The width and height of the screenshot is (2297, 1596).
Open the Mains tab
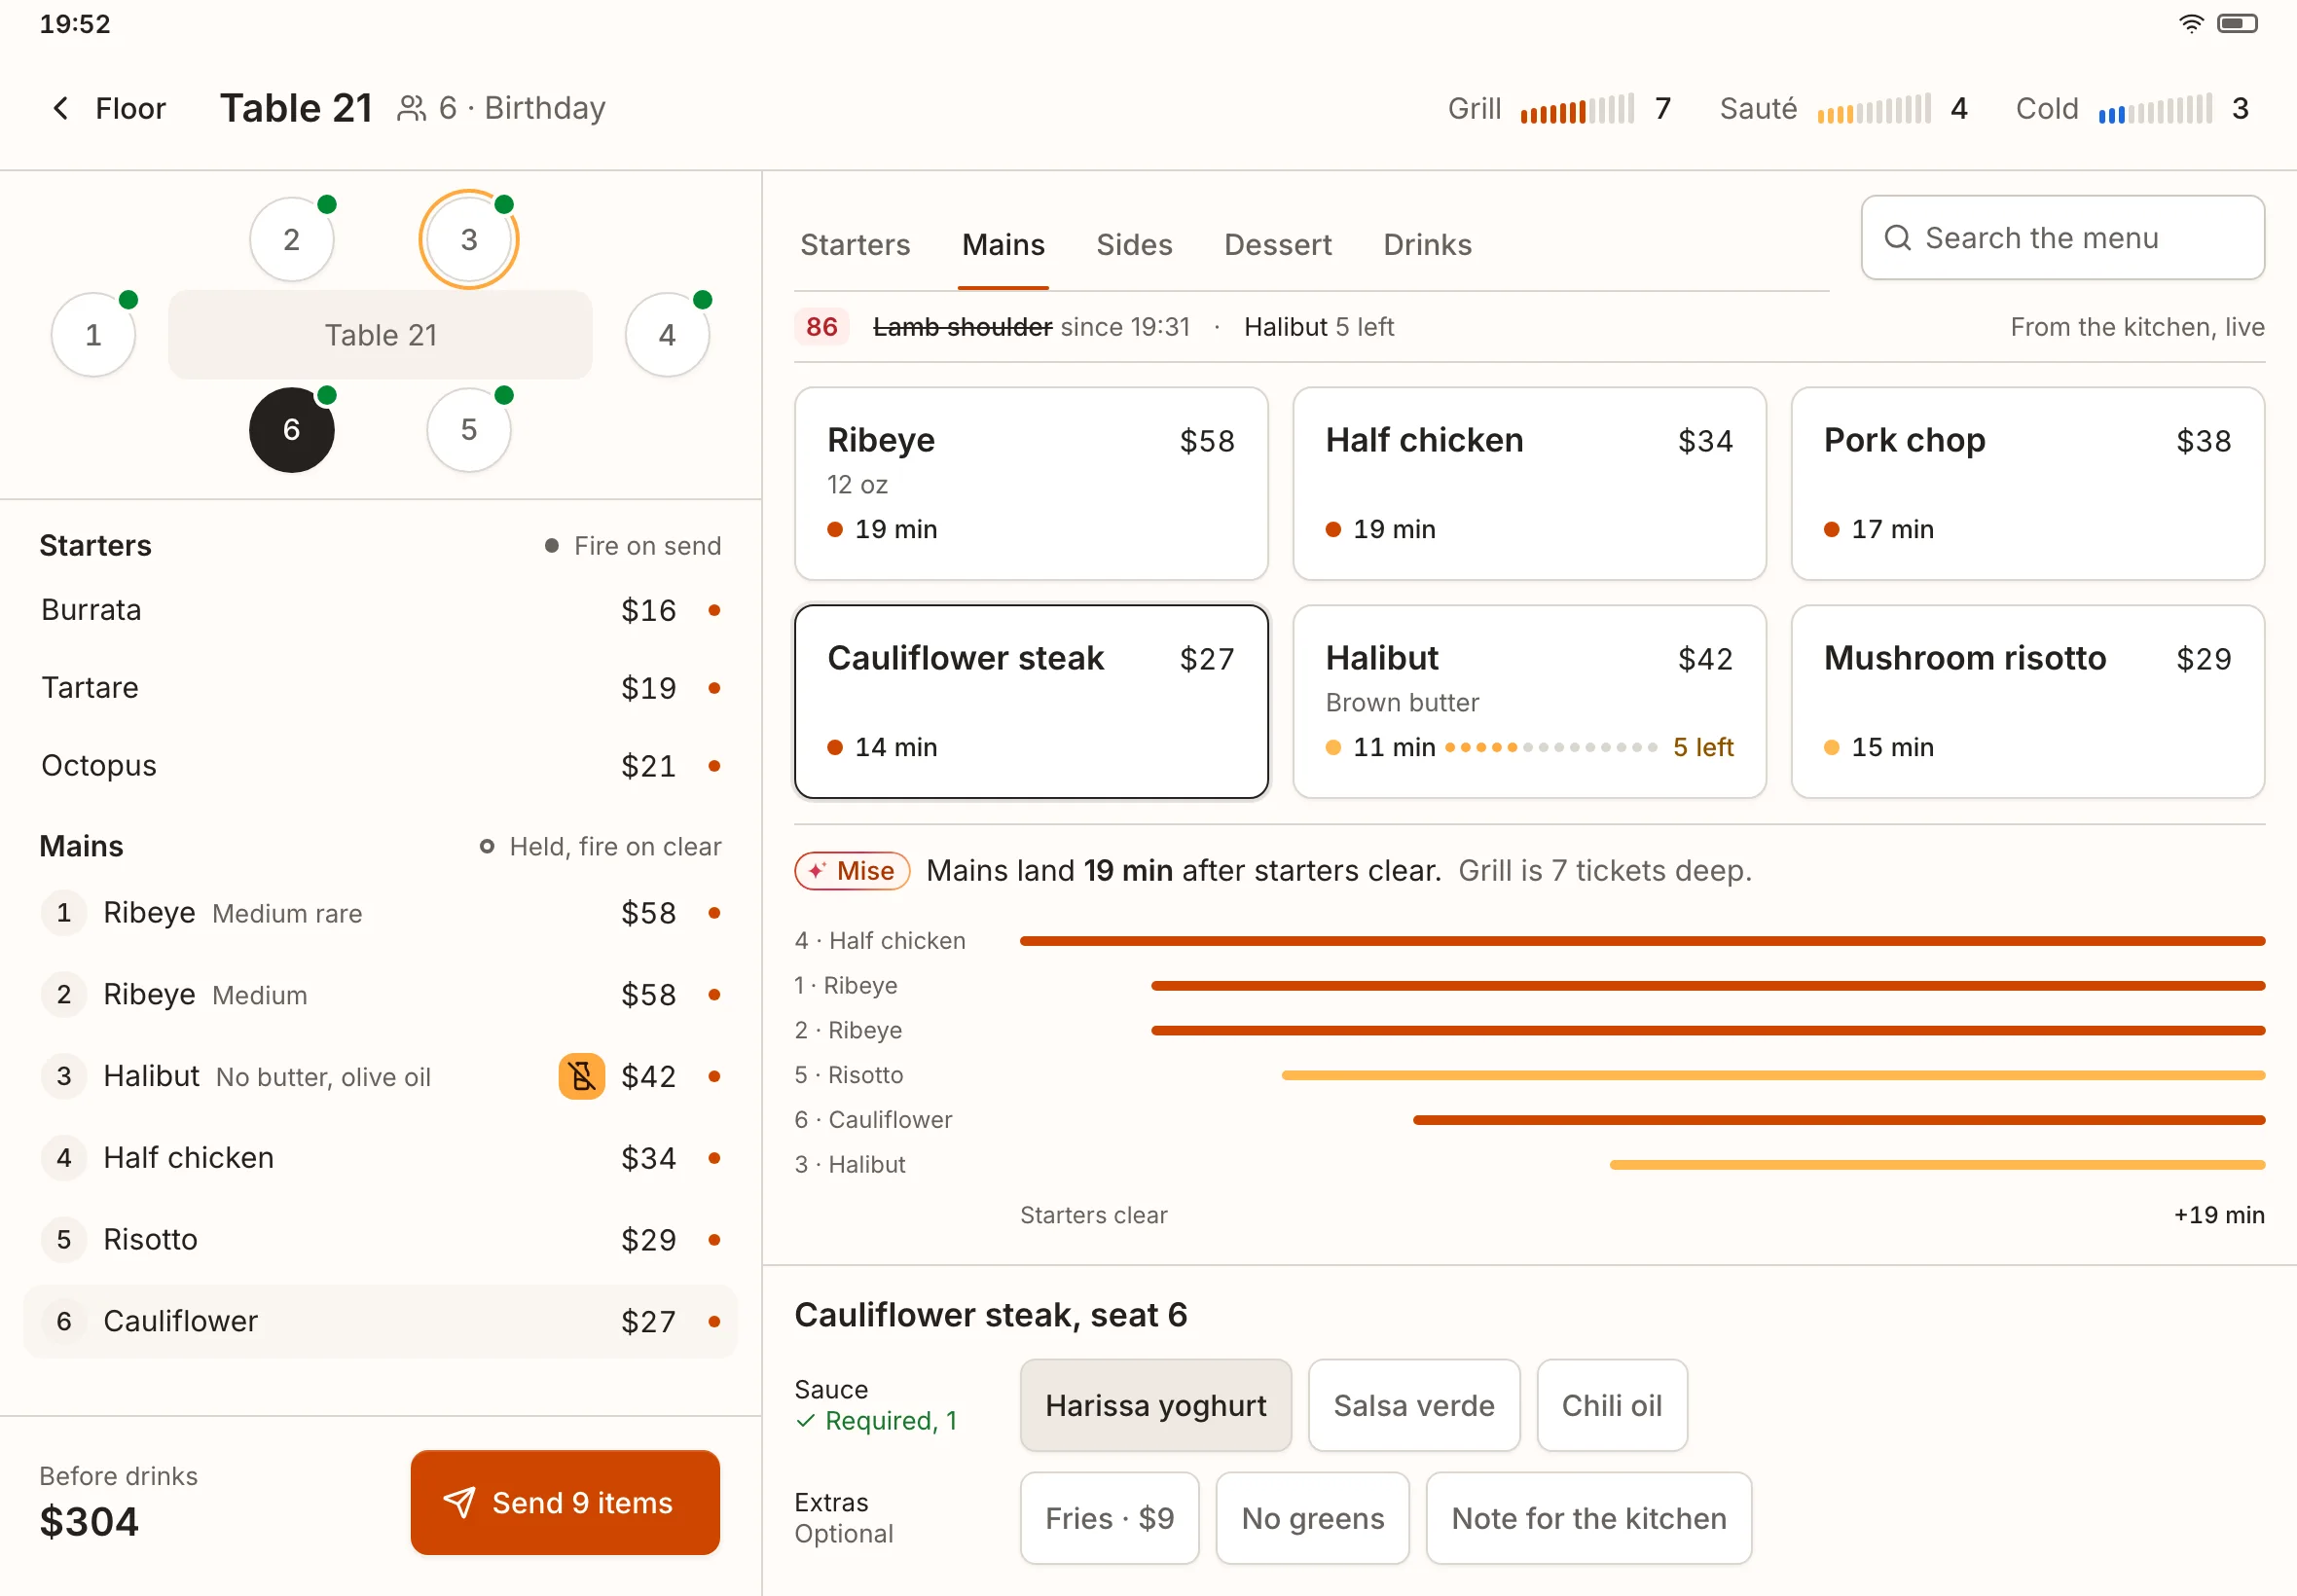1003,245
